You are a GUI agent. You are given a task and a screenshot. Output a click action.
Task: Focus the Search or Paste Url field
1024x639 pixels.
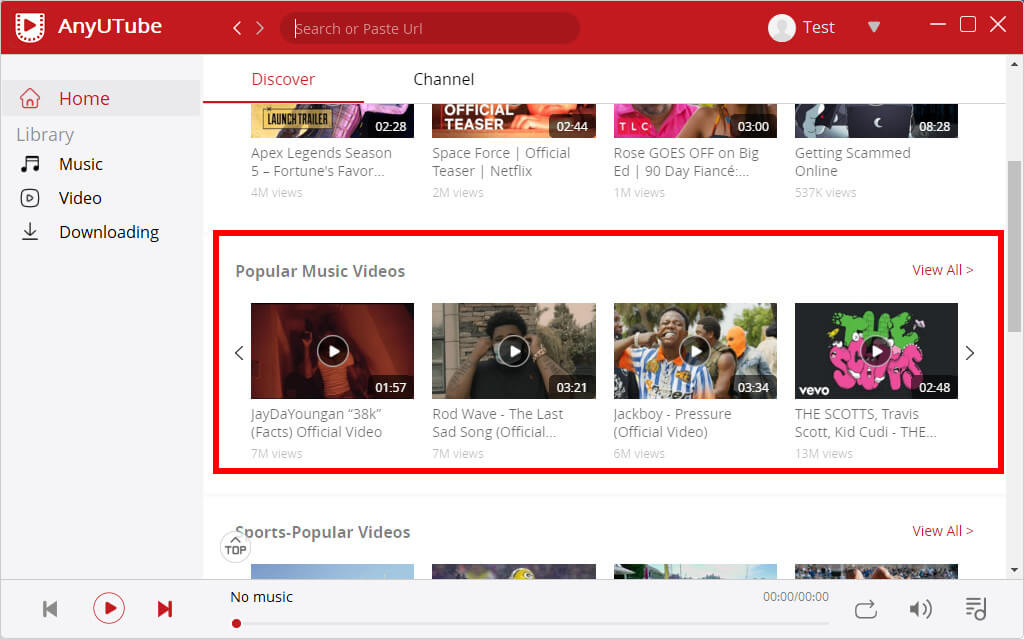pos(430,28)
